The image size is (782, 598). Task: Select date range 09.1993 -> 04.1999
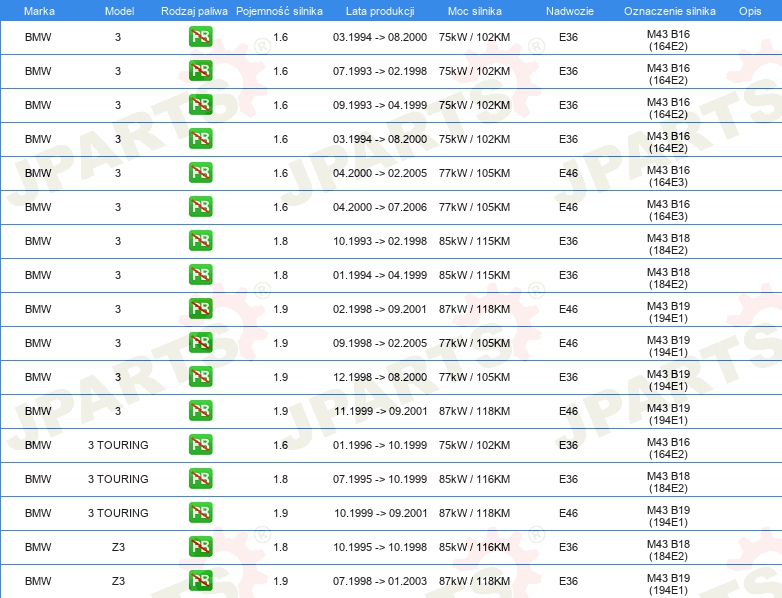pyautogui.click(x=380, y=105)
